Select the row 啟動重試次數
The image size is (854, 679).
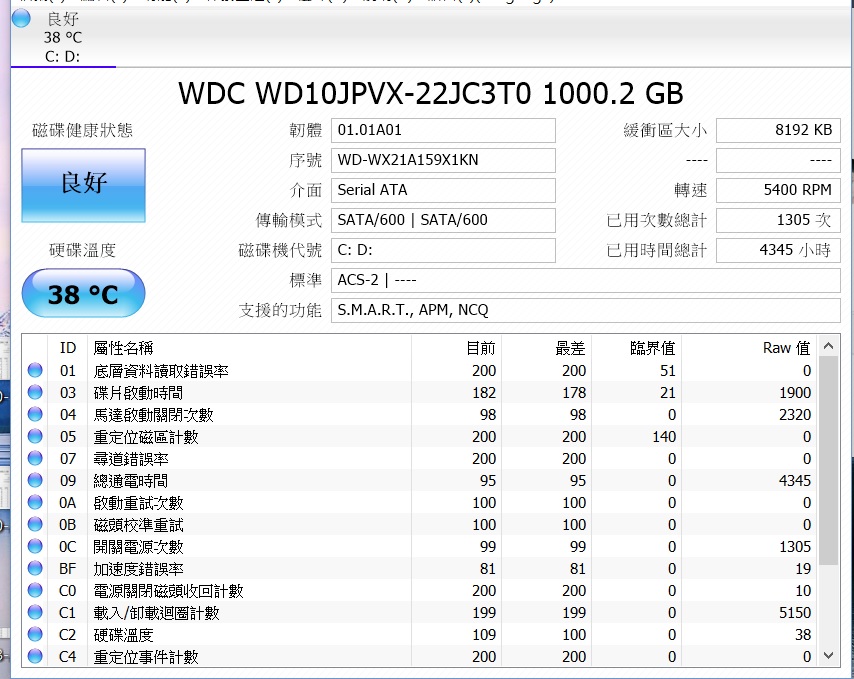420,503
